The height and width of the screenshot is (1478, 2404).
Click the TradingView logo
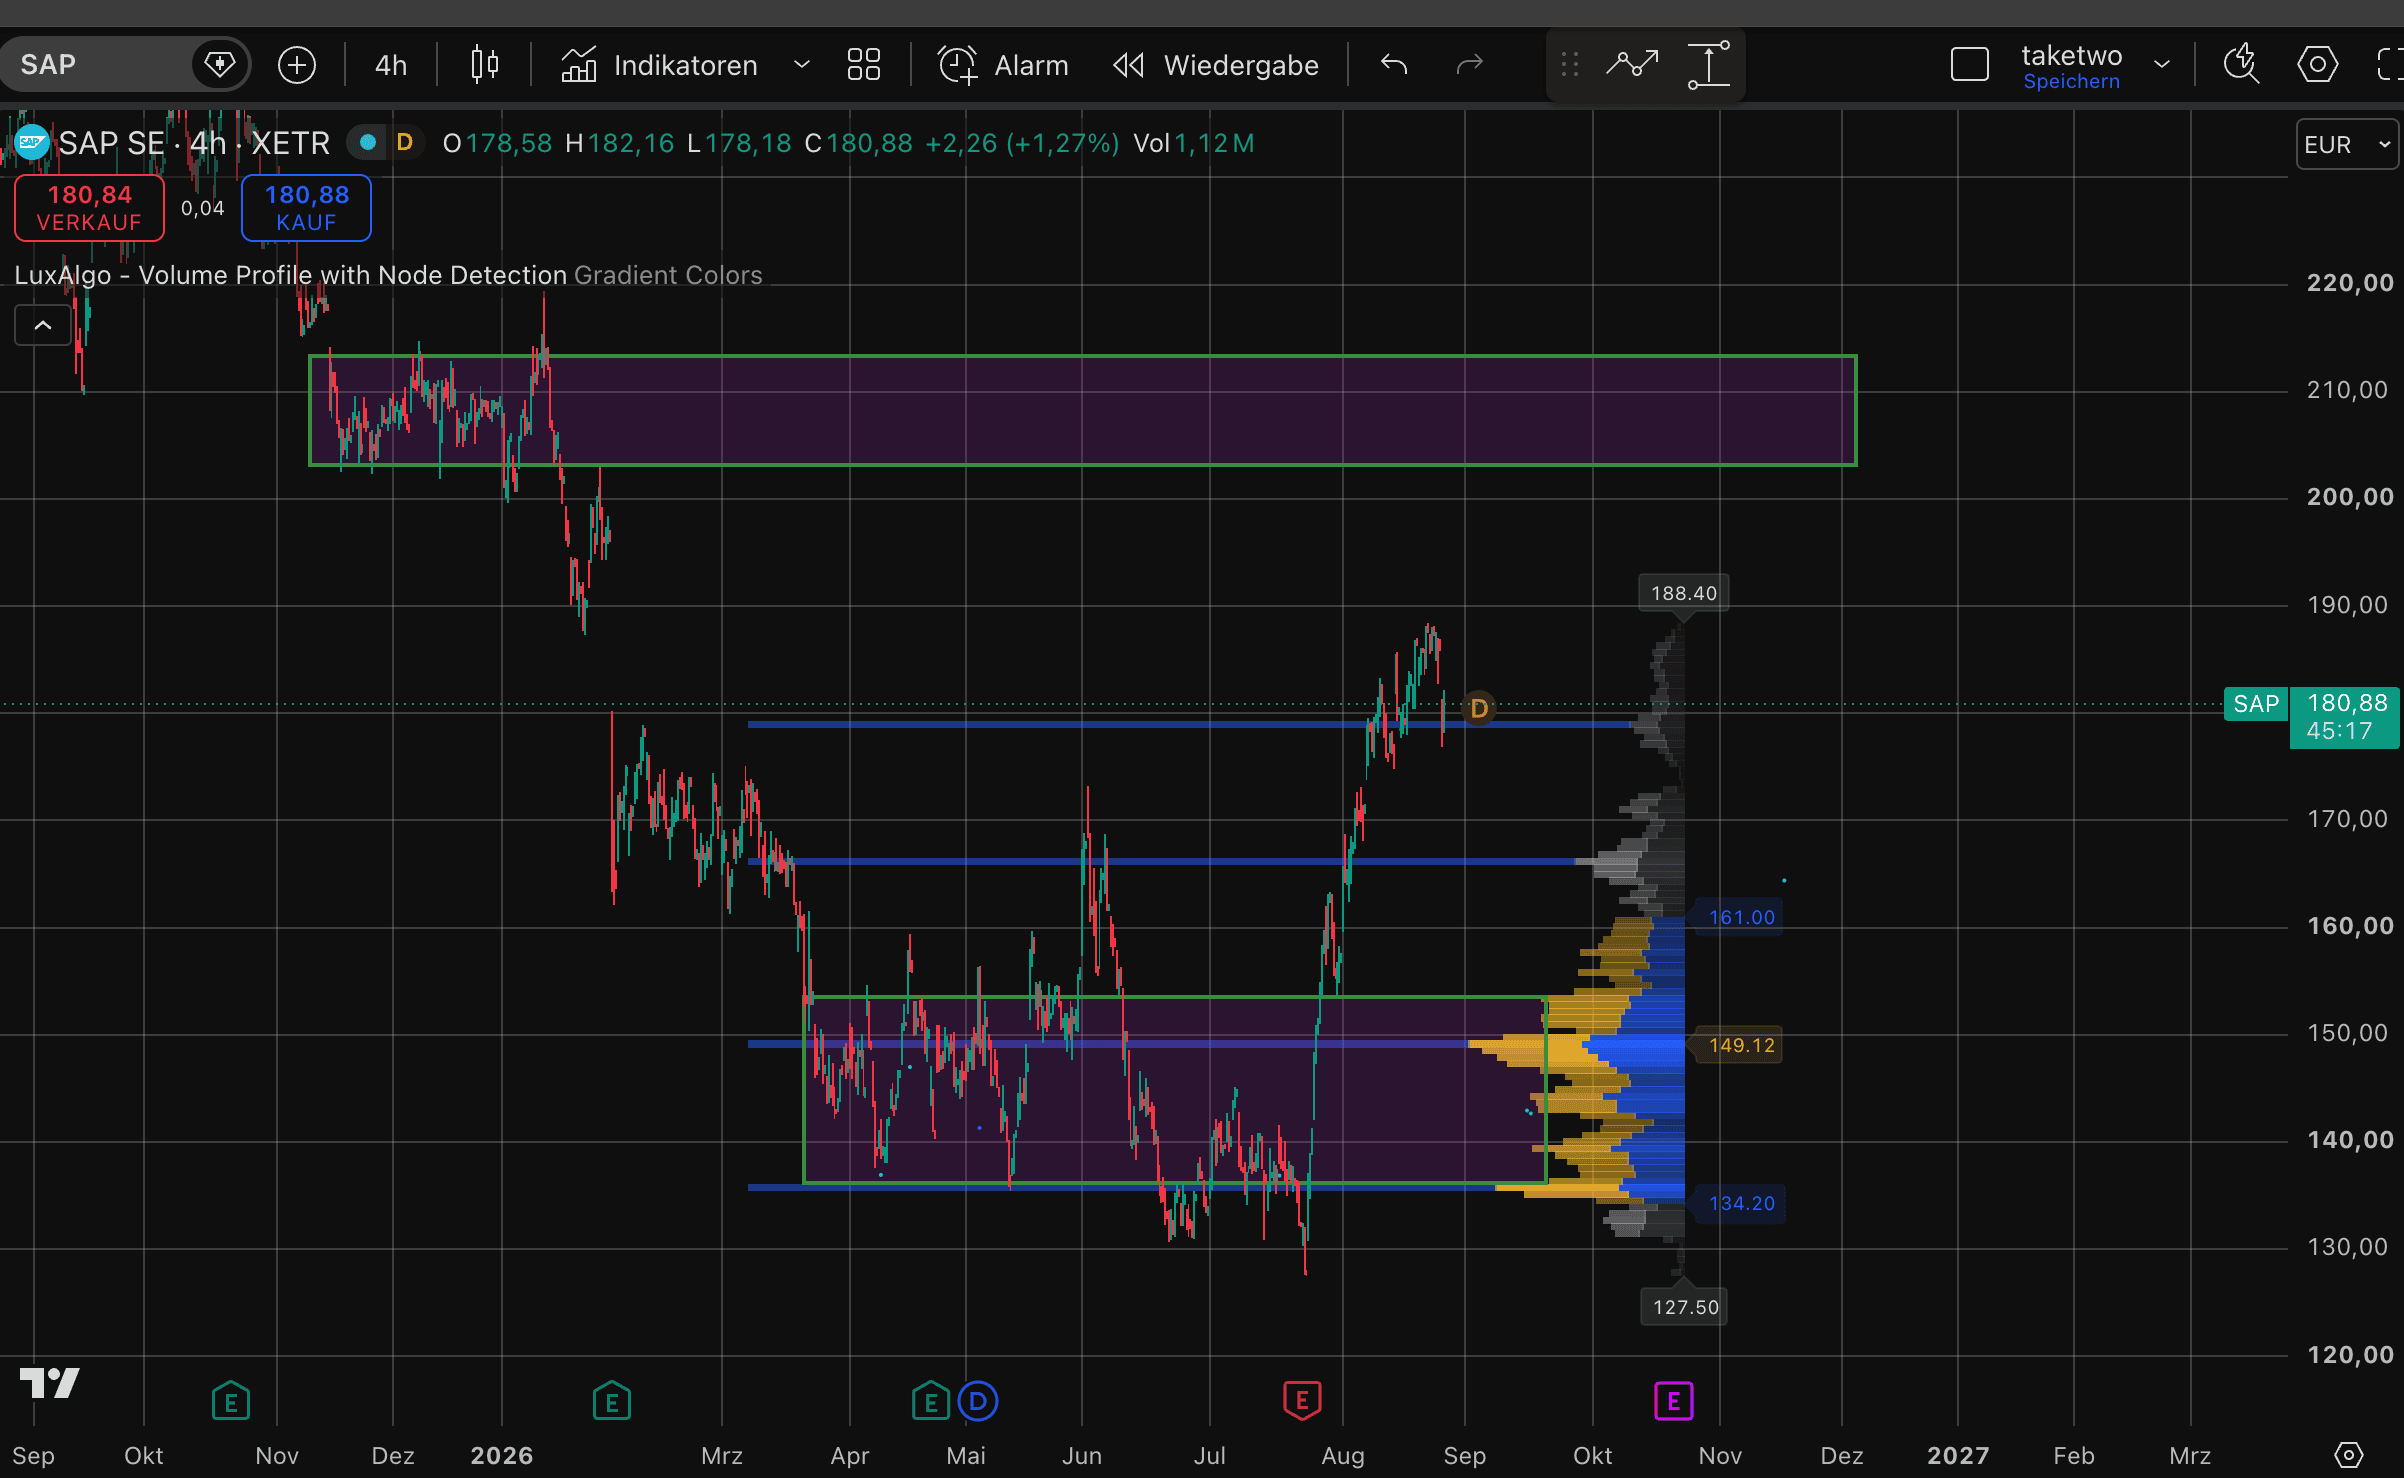[49, 1383]
